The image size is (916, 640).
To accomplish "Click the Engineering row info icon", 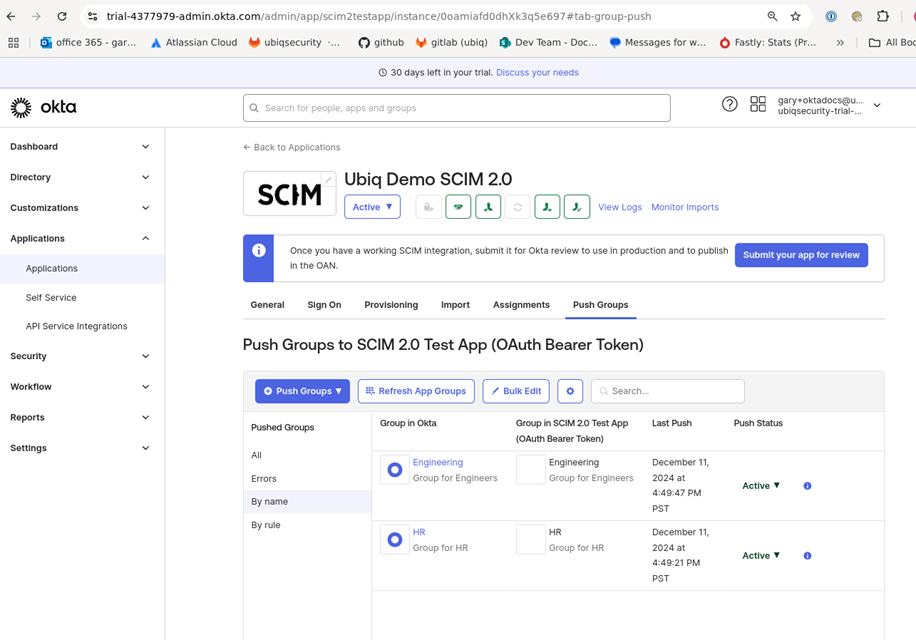I will tap(807, 486).
